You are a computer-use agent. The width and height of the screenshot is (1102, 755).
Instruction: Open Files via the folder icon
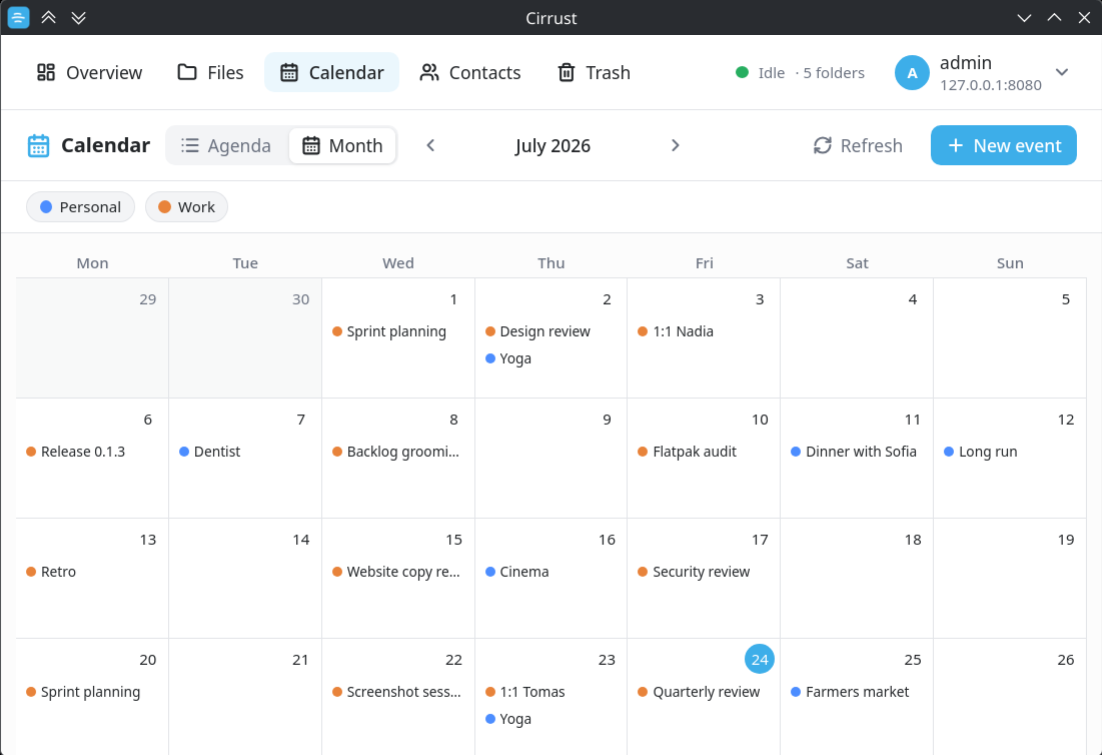(x=187, y=72)
